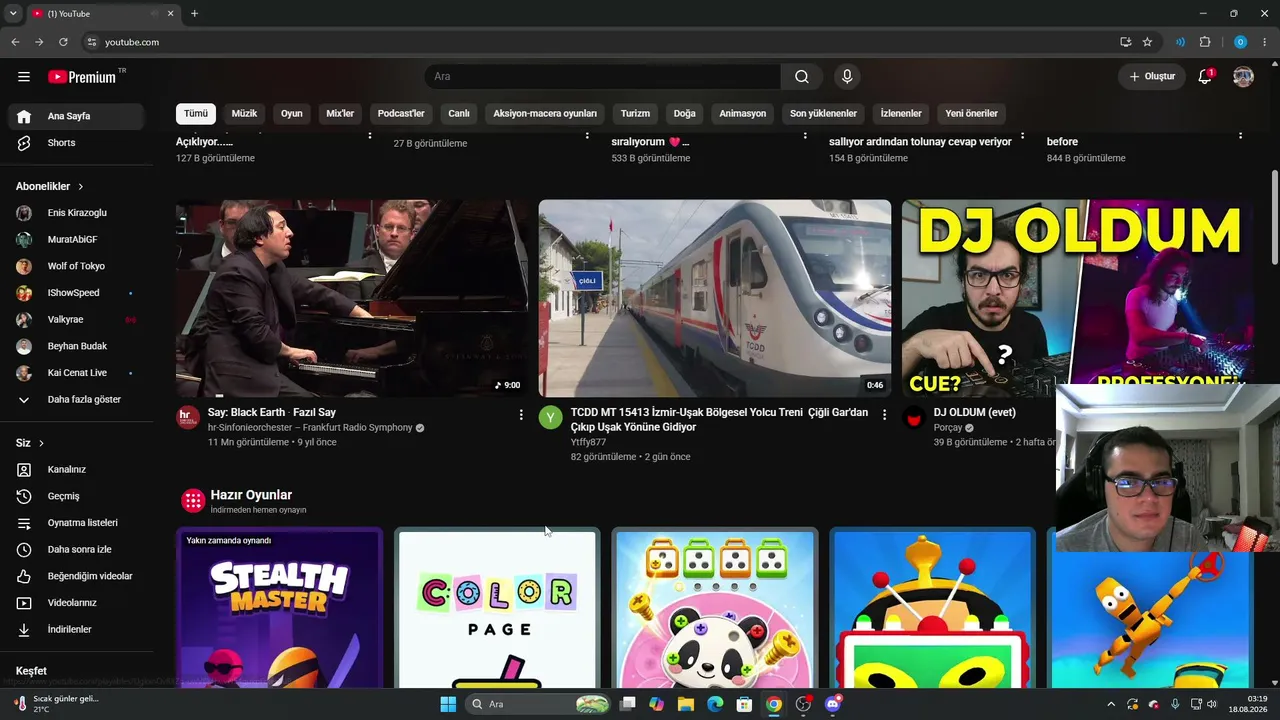Open the Color Page game card

(497, 608)
